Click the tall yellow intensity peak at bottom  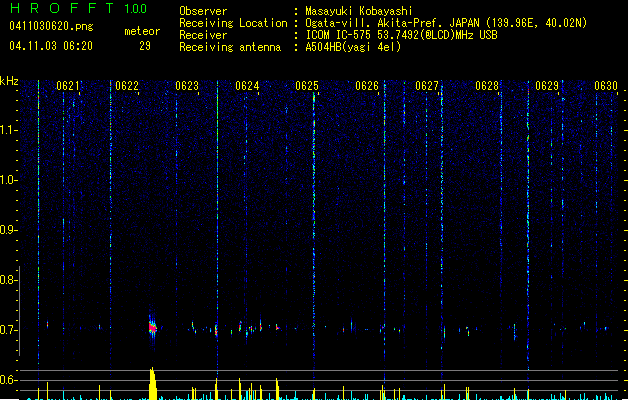(152, 383)
